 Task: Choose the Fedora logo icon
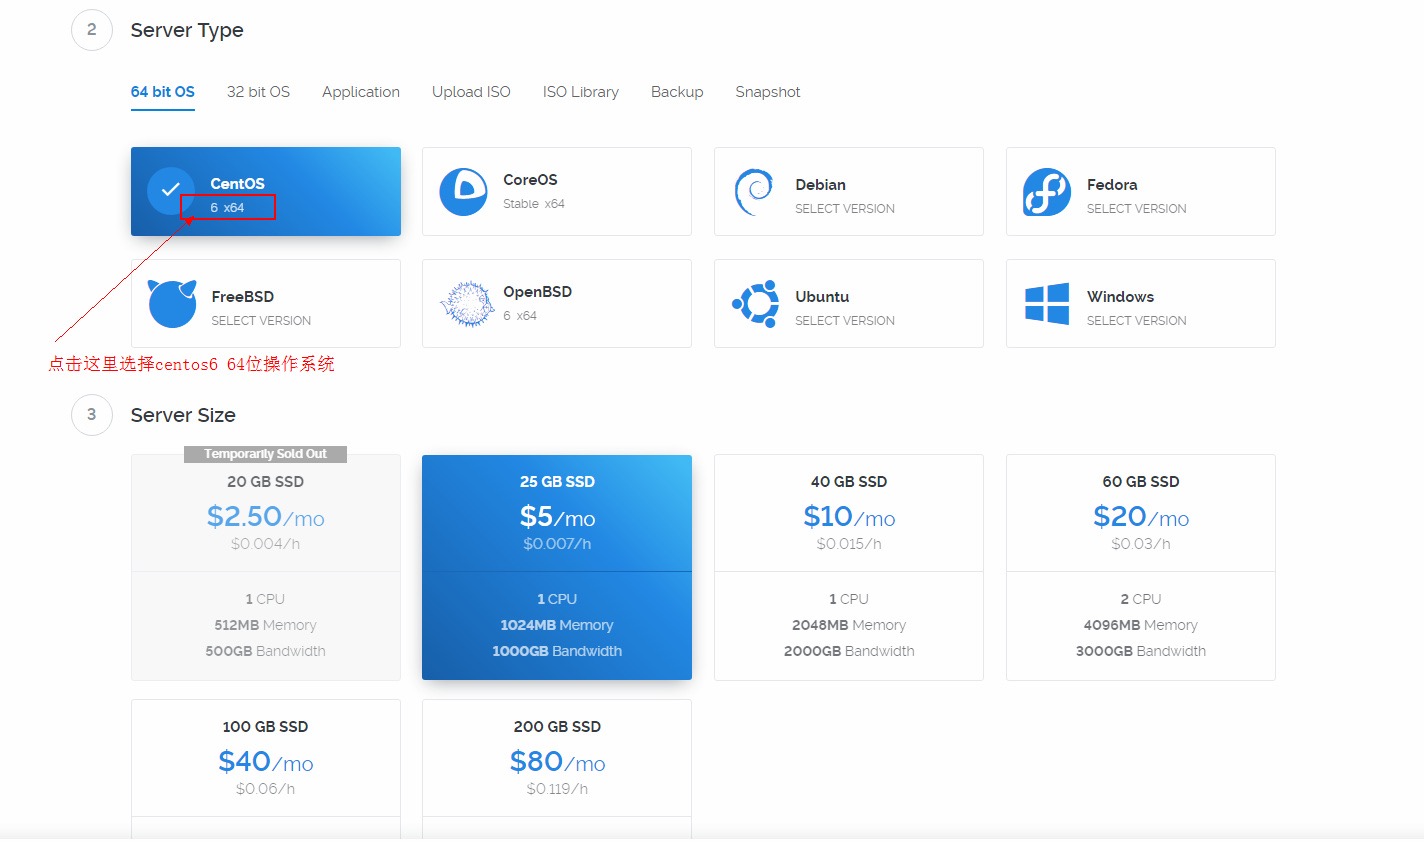(x=1046, y=192)
